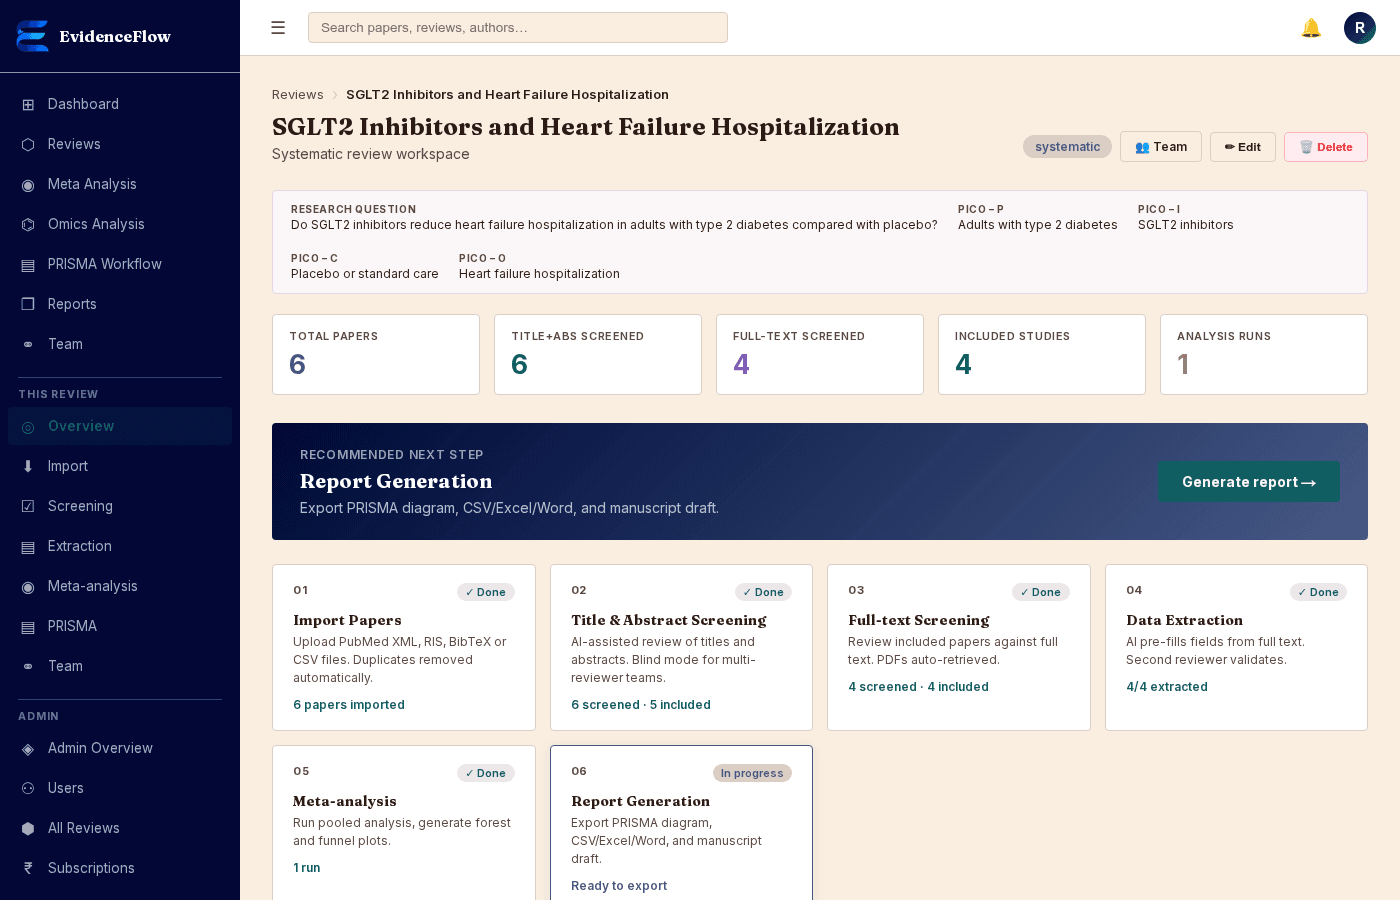Follow the Reviews breadcrumb link

coord(298,95)
